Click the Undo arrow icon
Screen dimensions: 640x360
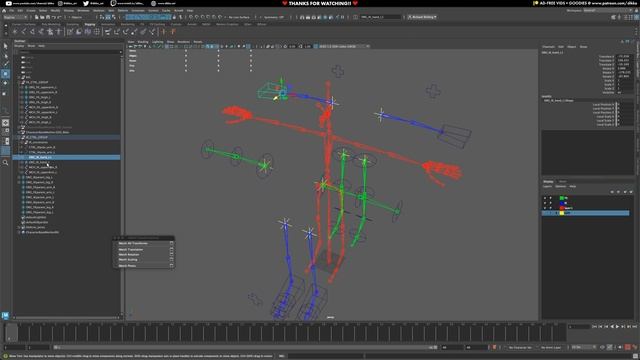54,17
